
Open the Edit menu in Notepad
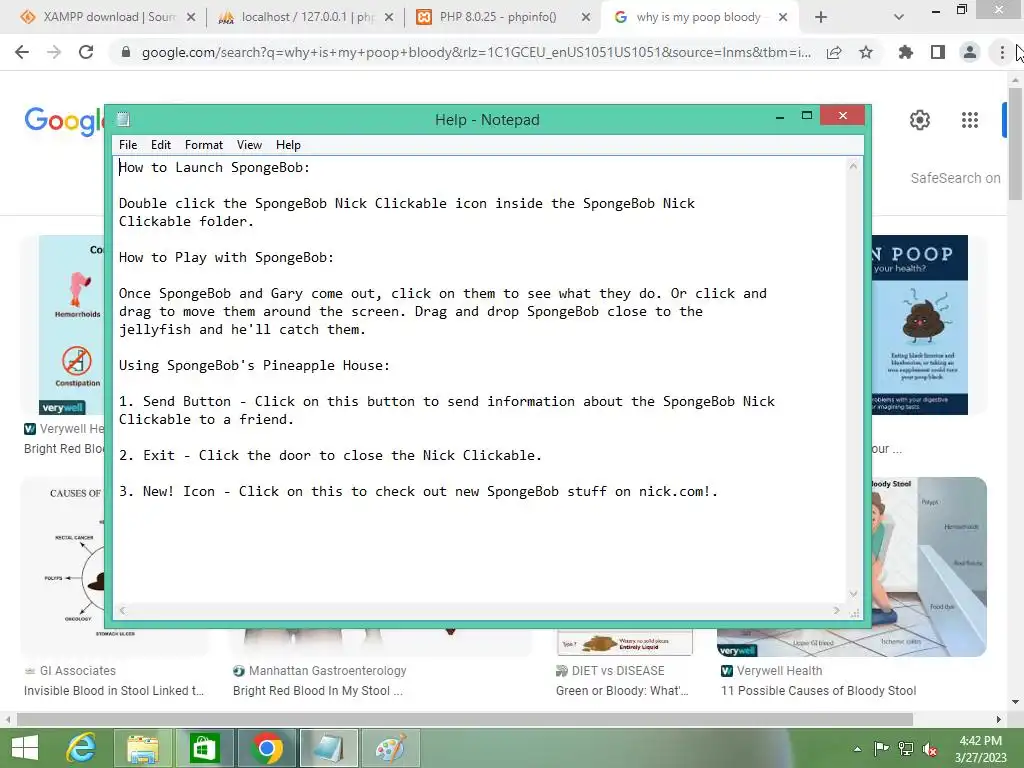[x=161, y=145]
